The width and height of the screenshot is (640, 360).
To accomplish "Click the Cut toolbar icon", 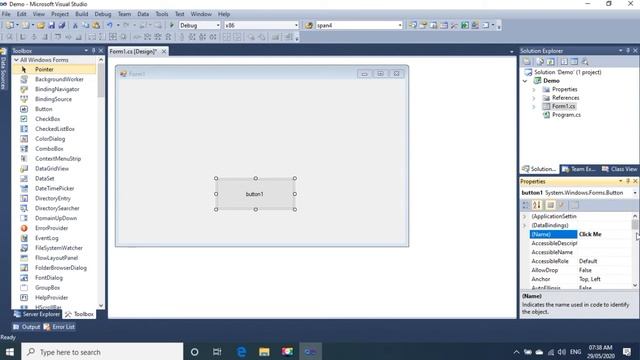I will coord(75,25).
